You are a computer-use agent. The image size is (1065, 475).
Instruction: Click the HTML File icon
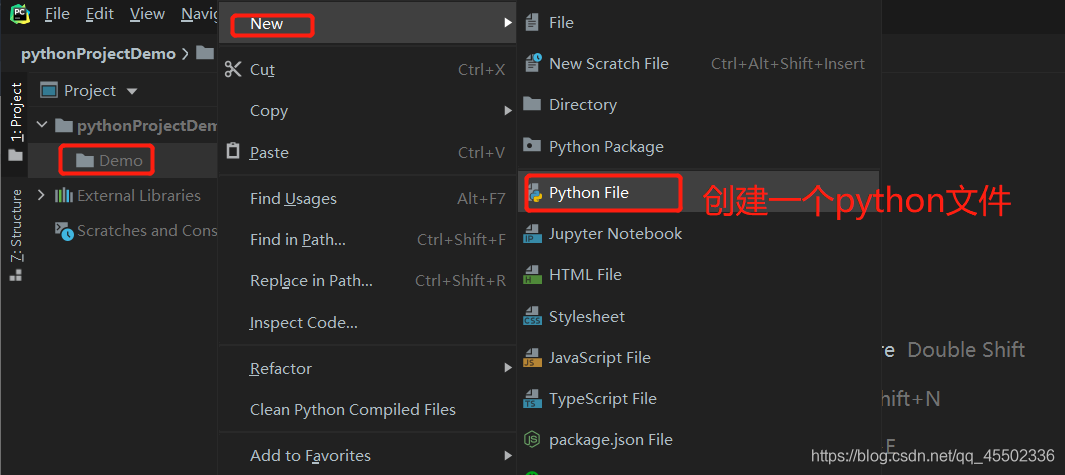click(x=532, y=275)
